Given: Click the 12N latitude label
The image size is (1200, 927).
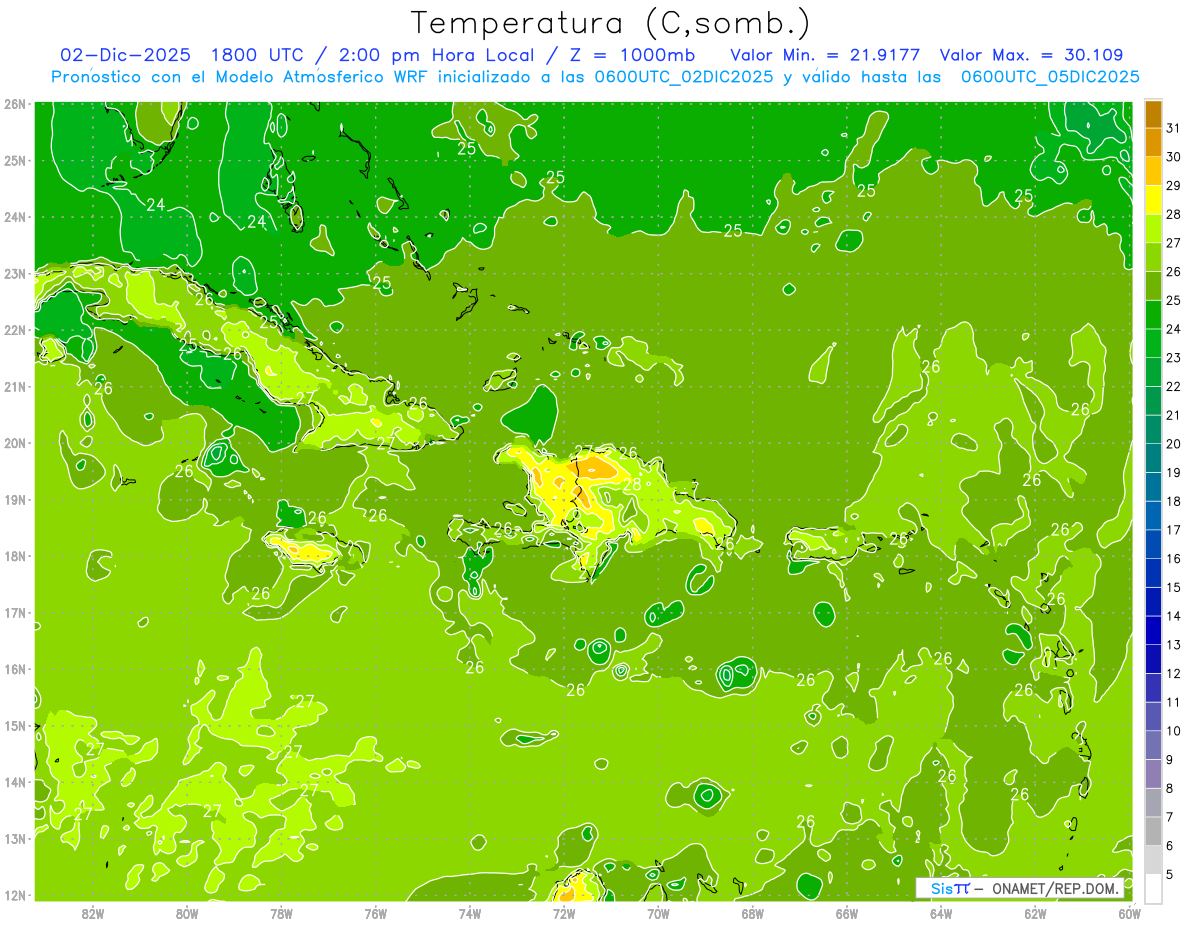Looking at the screenshot, I should coord(16,895).
